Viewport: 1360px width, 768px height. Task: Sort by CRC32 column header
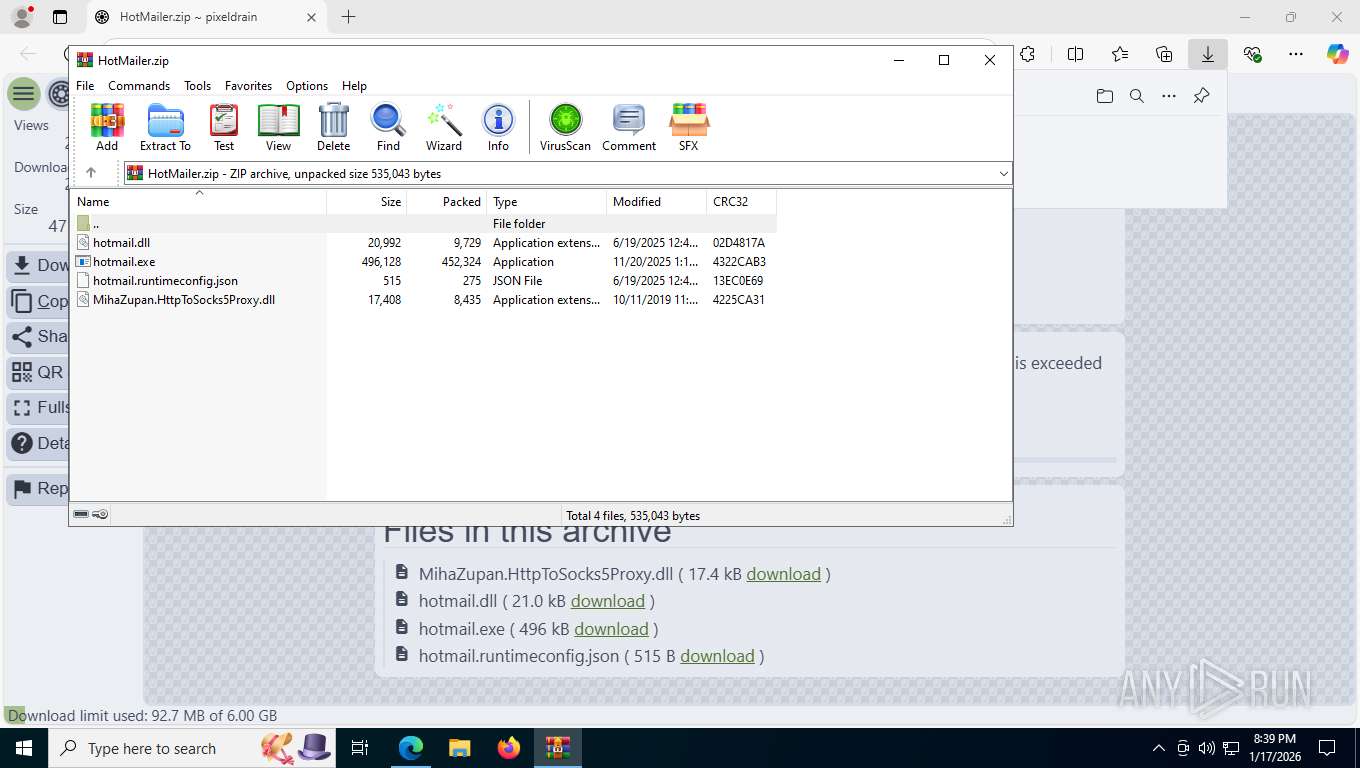click(x=741, y=201)
